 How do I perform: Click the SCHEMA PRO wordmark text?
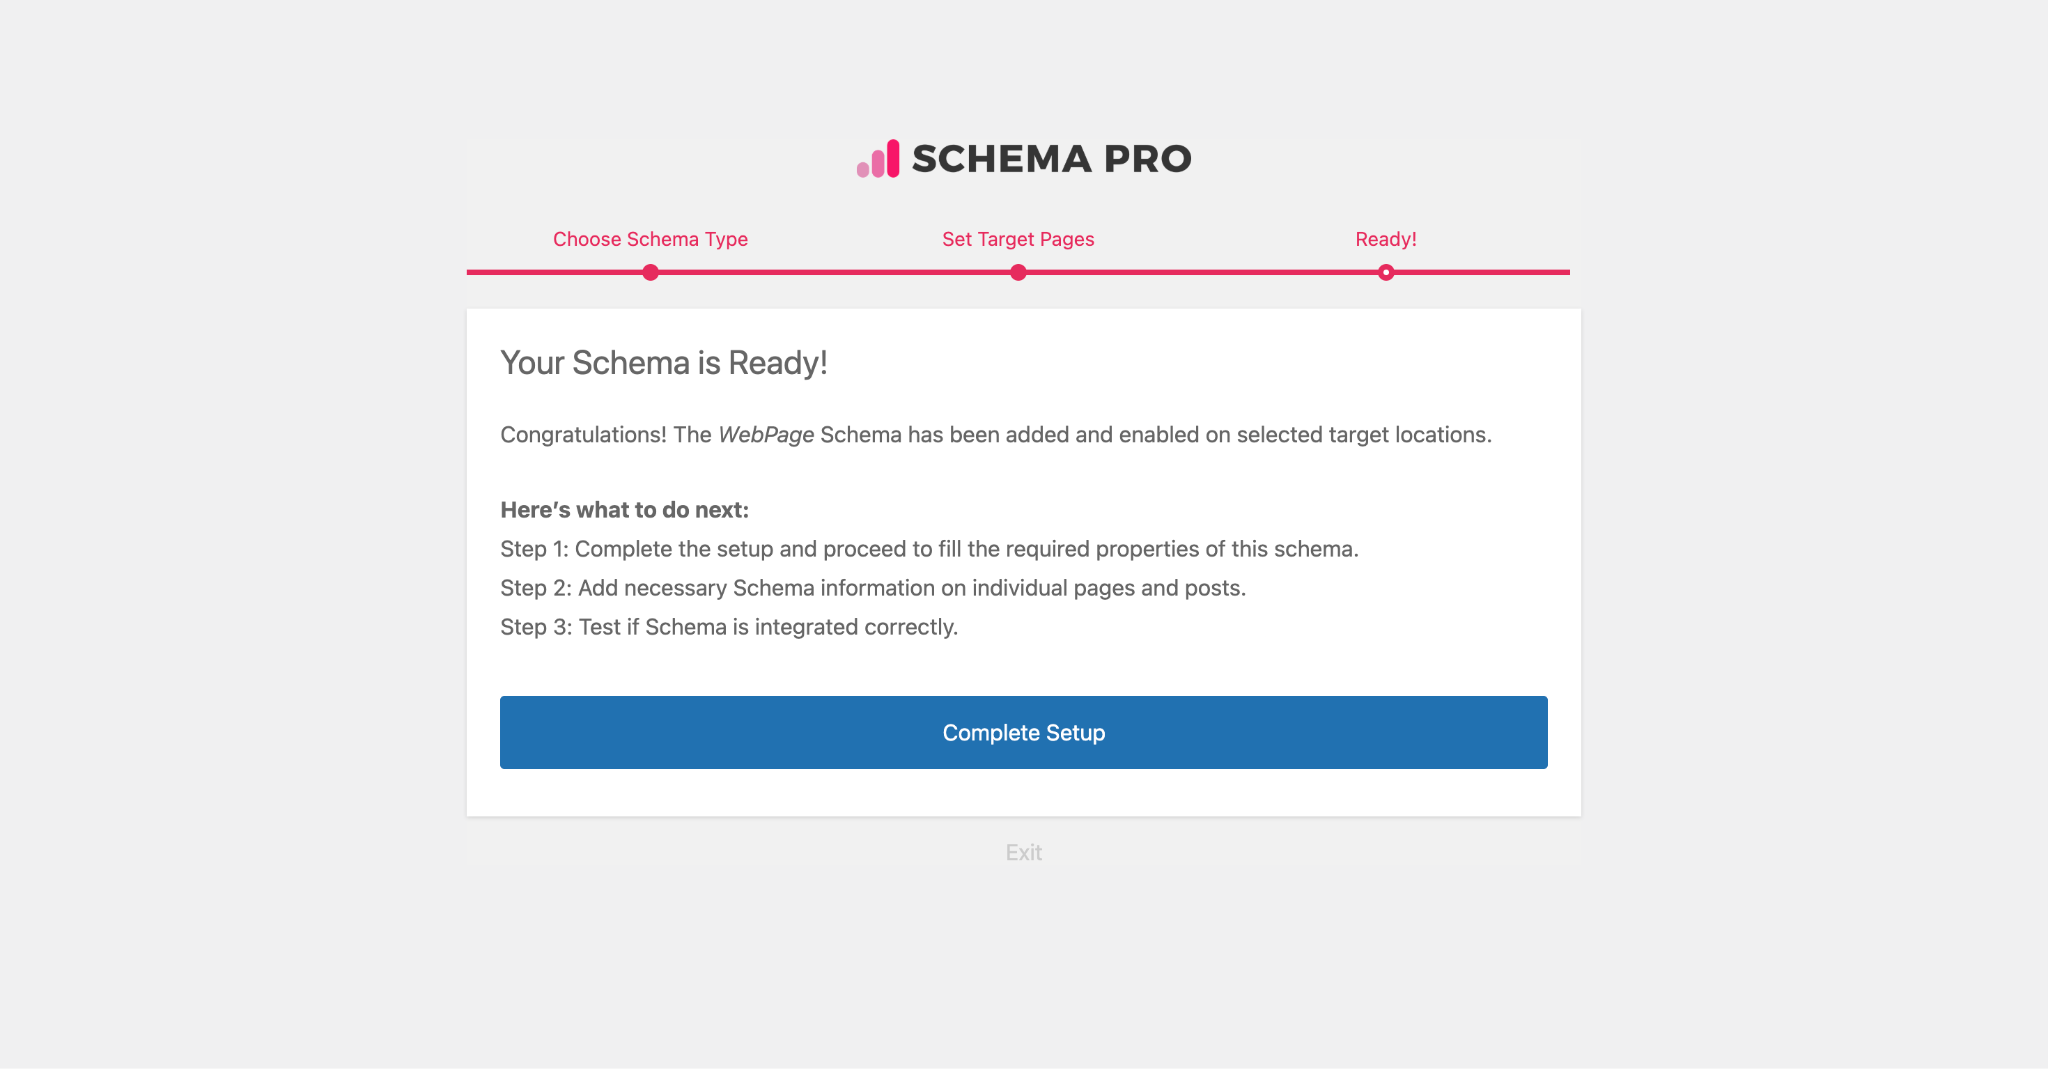[x=1051, y=159]
